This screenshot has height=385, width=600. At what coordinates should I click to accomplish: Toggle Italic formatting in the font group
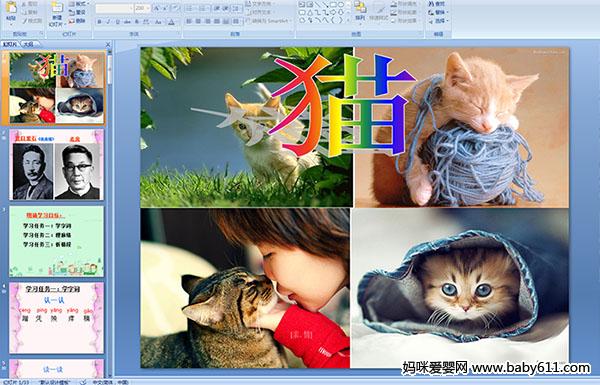tap(108, 22)
